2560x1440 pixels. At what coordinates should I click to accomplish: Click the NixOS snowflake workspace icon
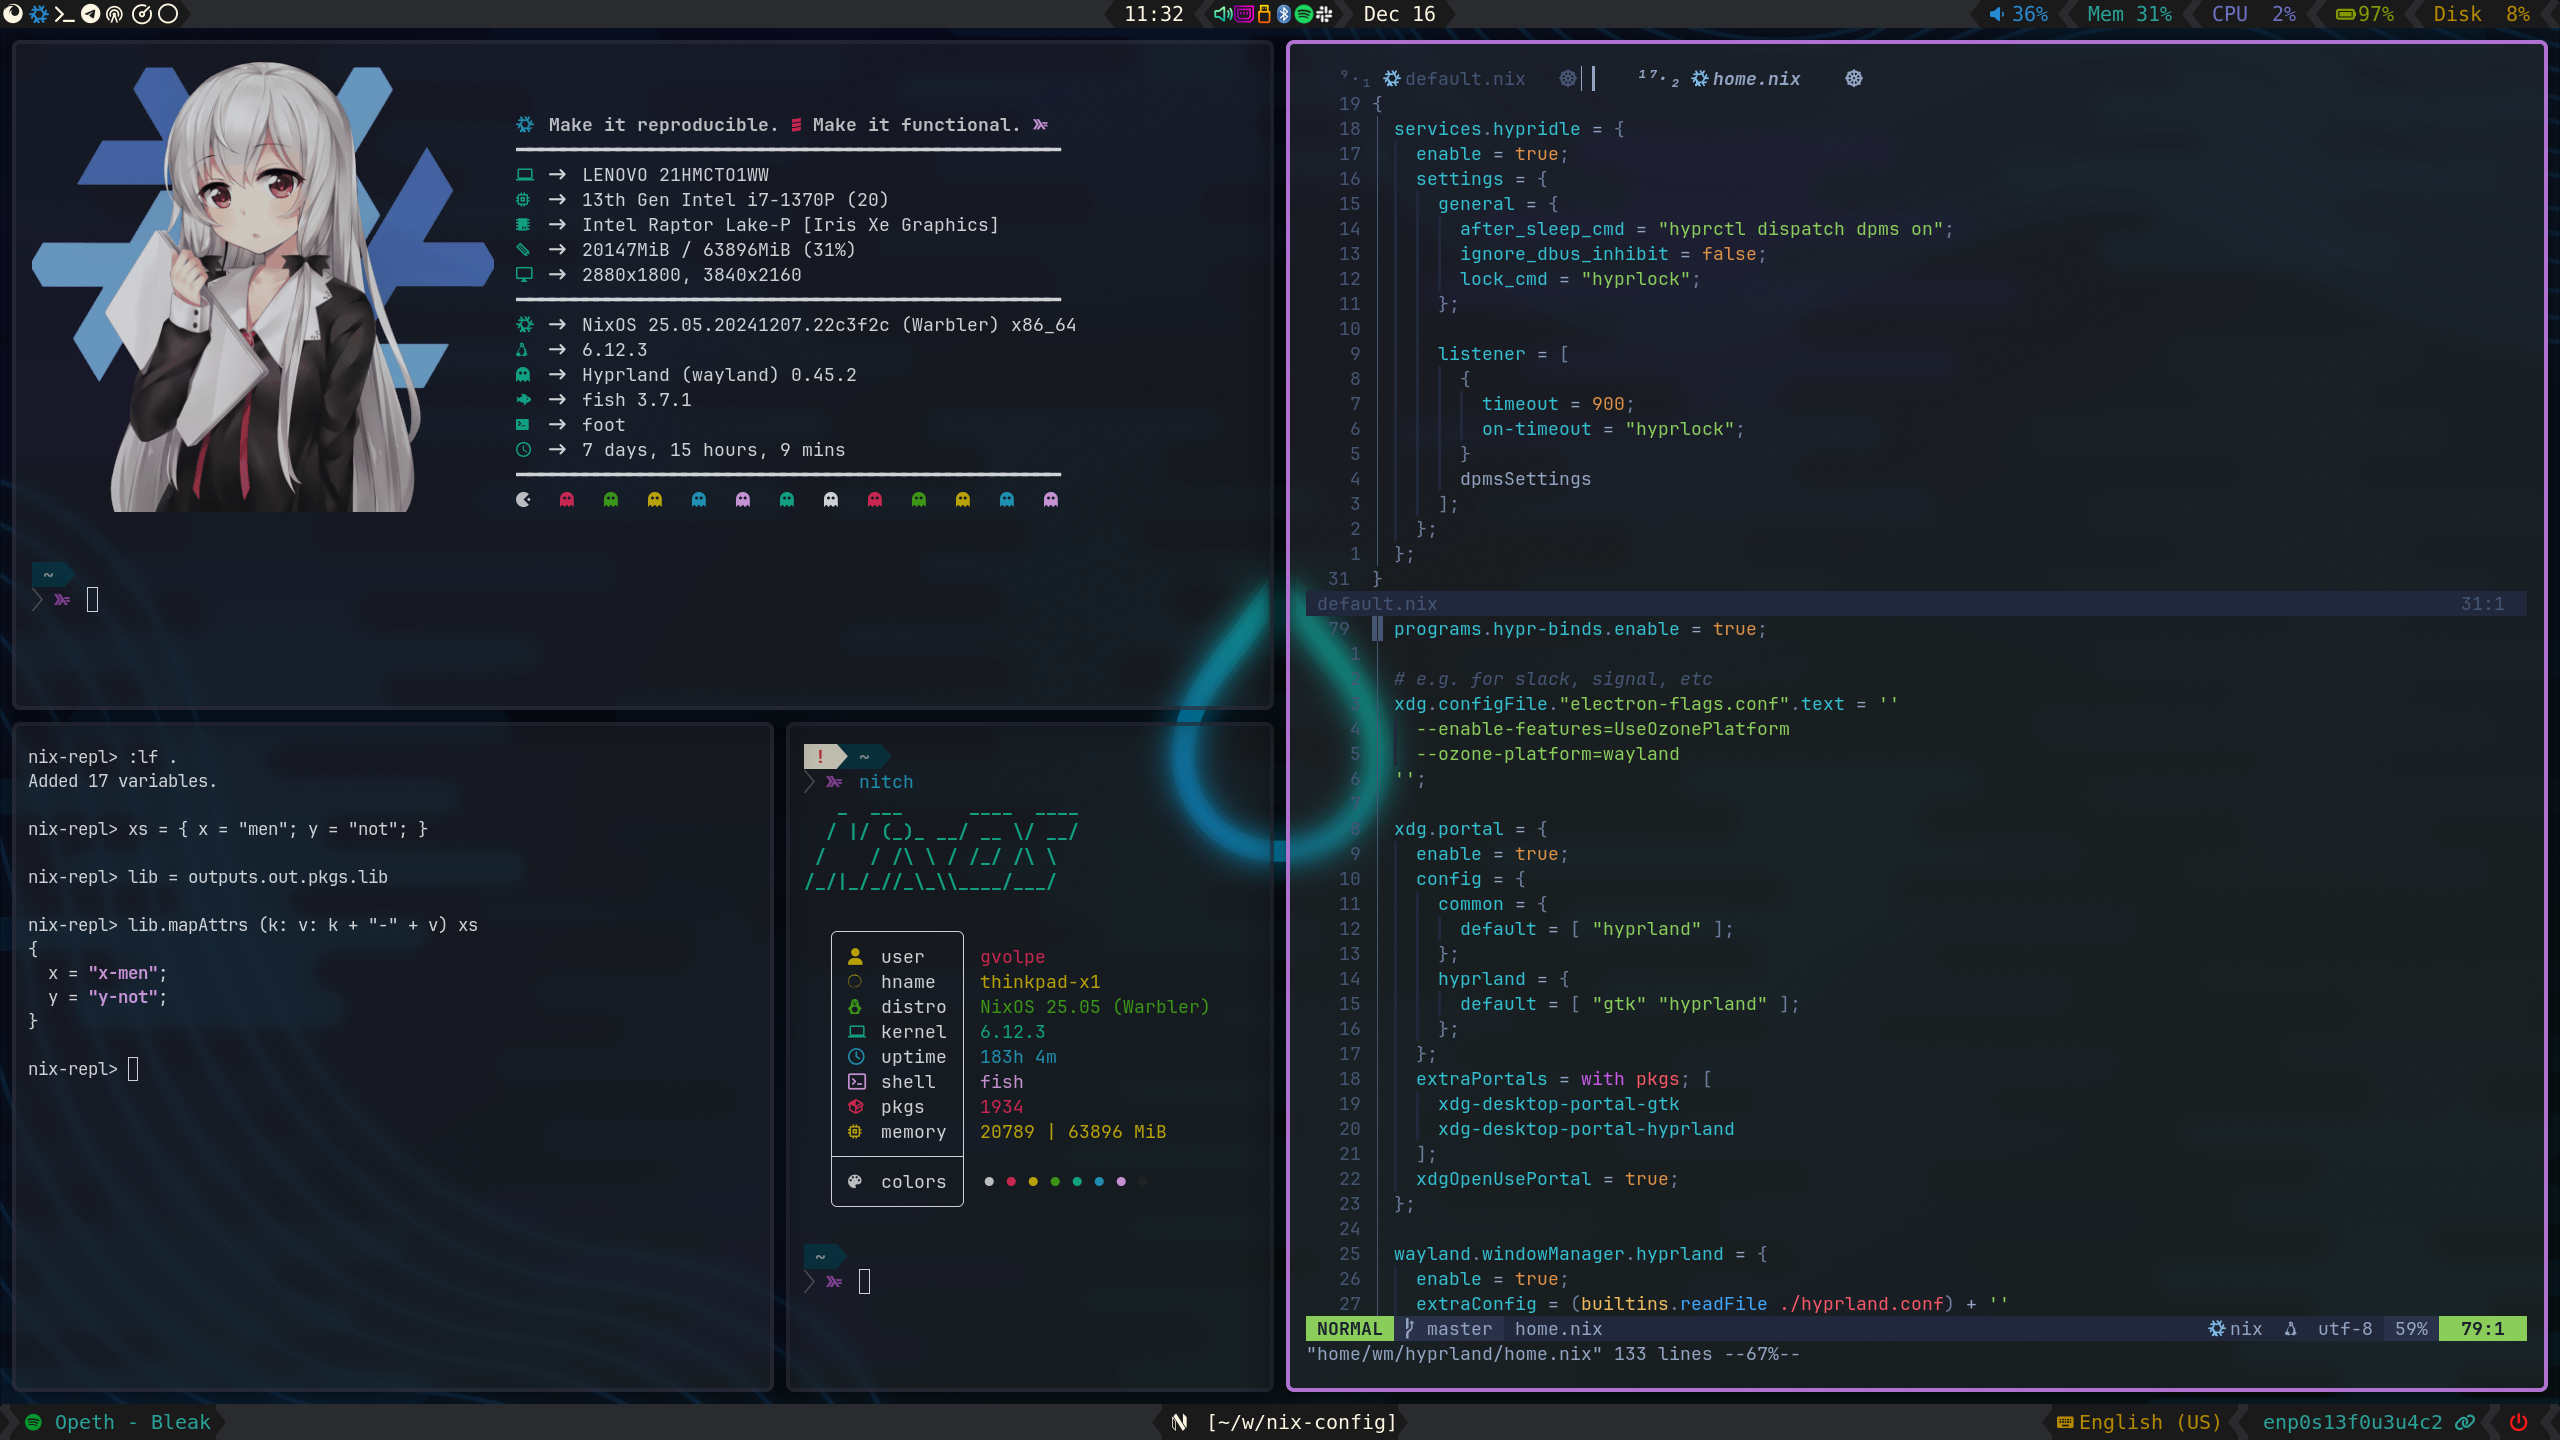[x=39, y=14]
